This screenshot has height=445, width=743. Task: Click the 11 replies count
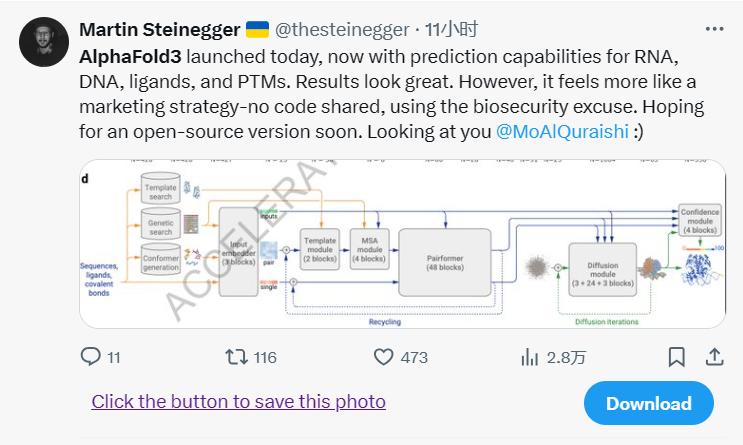114,357
